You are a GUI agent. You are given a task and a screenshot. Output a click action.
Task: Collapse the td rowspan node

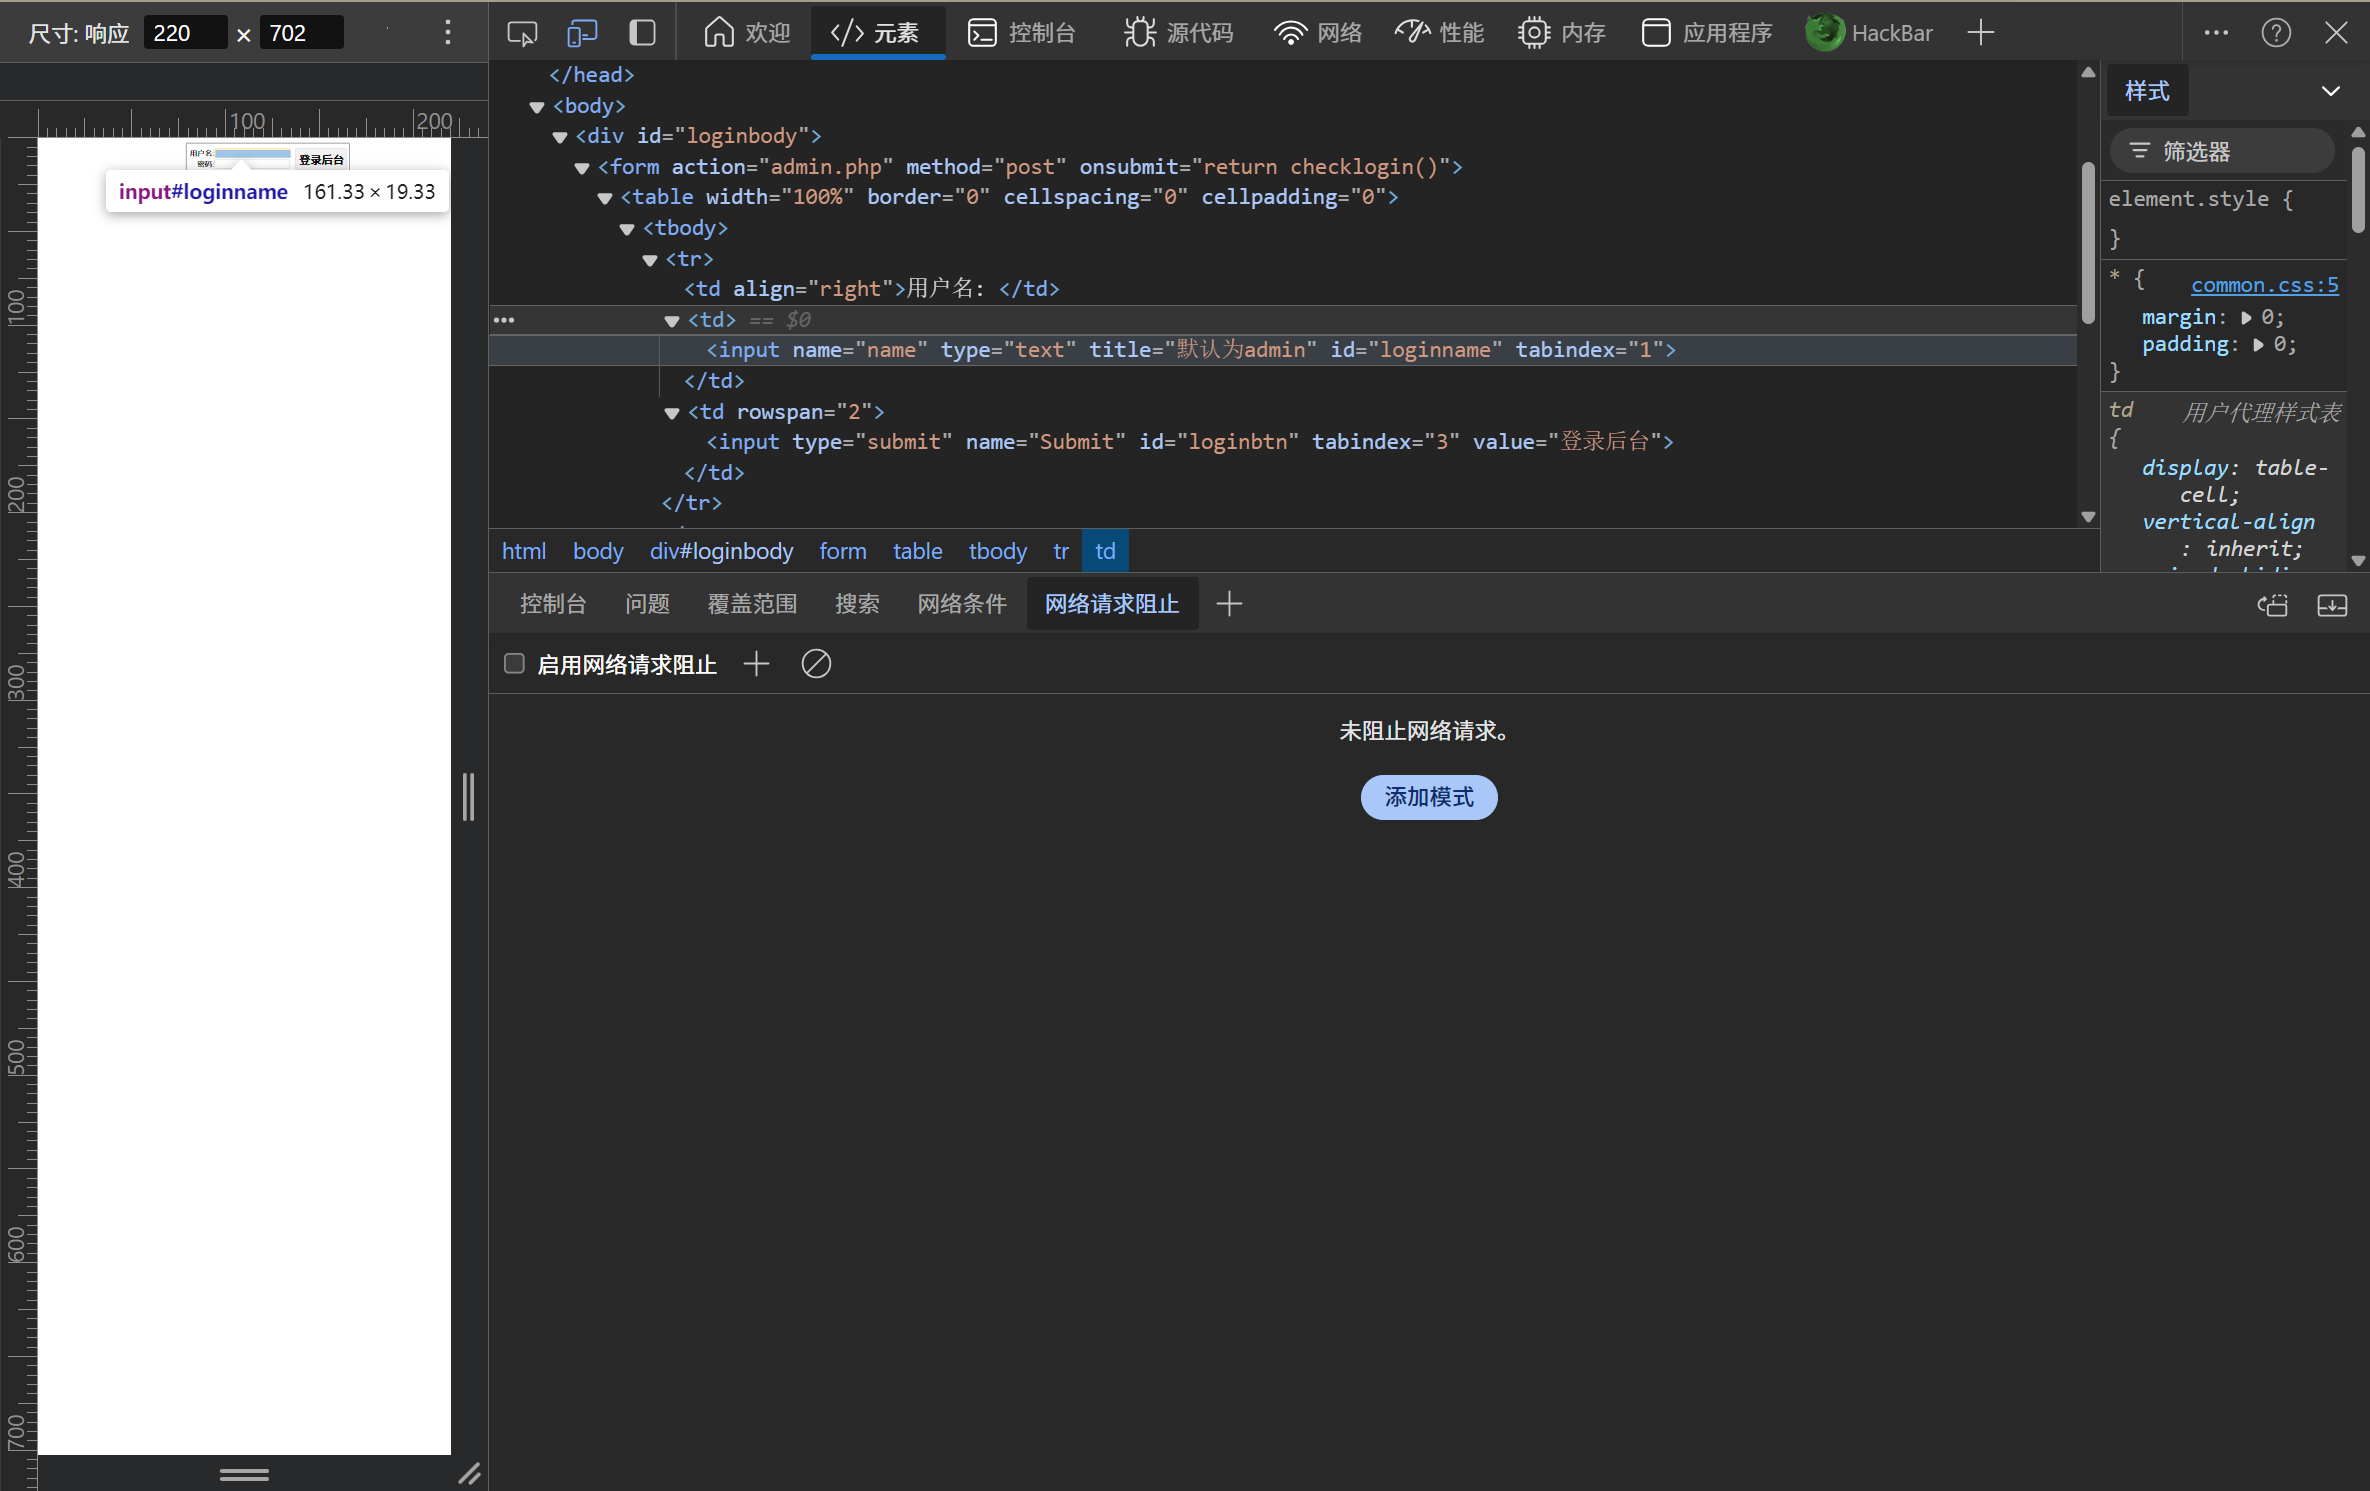pyautogui.click(x=672, y=413)
